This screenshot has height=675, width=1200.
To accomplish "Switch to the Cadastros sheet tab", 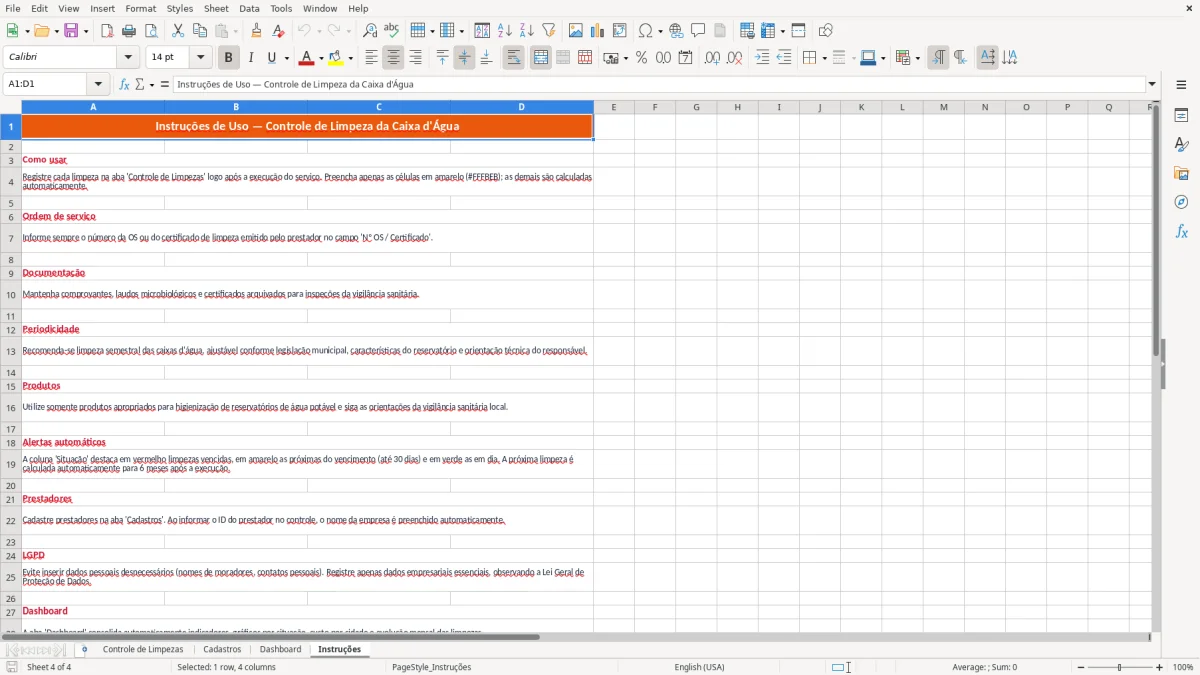I will pyautogui.click(x=222, y=649).
